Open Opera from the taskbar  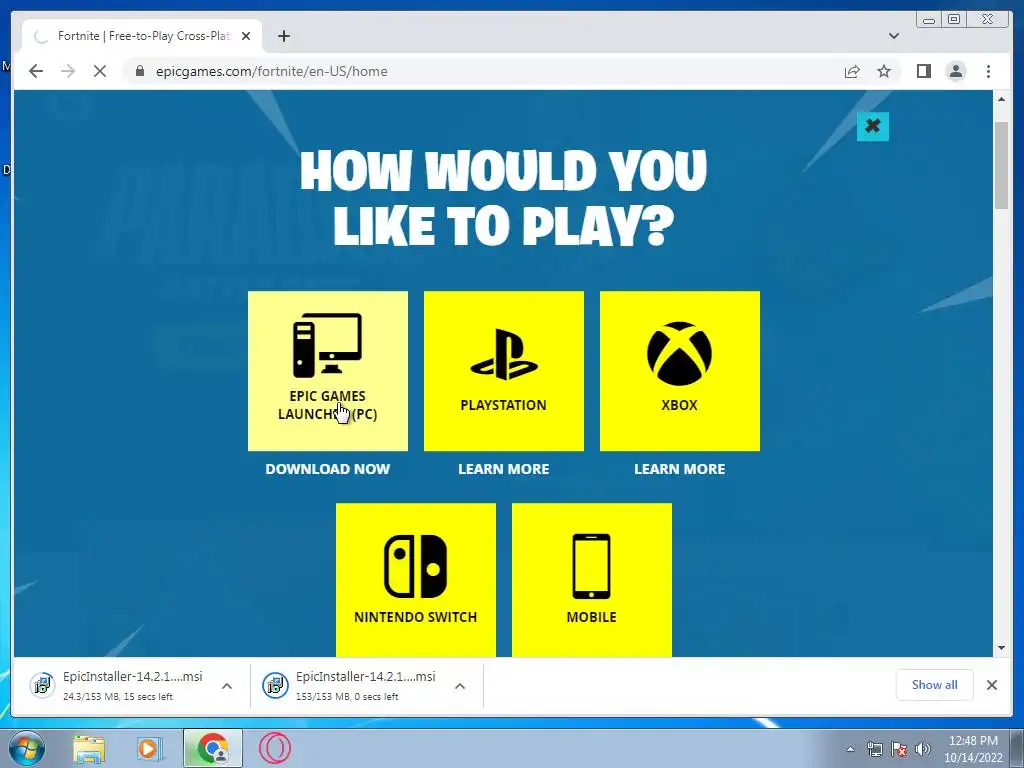pos(275,748)
